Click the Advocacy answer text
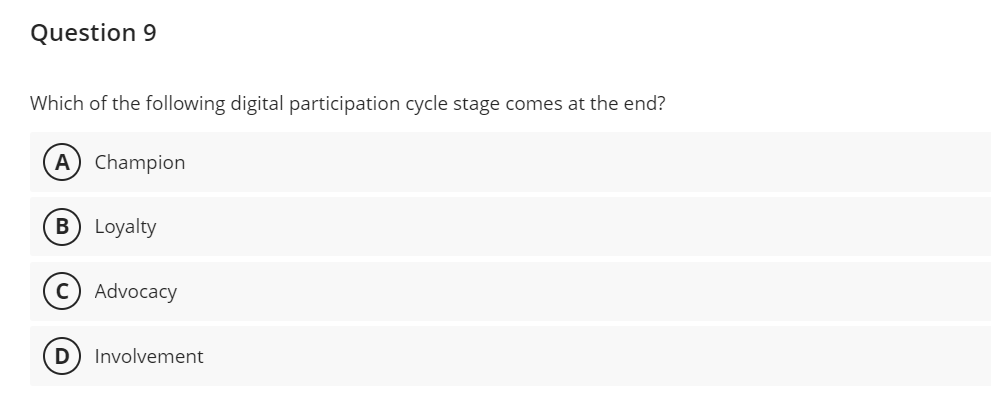Image resolution: width=991 pixels, height=414 pixels. pos(136,292)
